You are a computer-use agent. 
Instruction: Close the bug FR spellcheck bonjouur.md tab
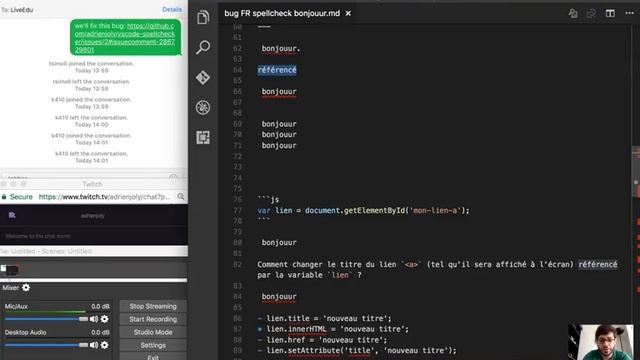coord(348,13)
